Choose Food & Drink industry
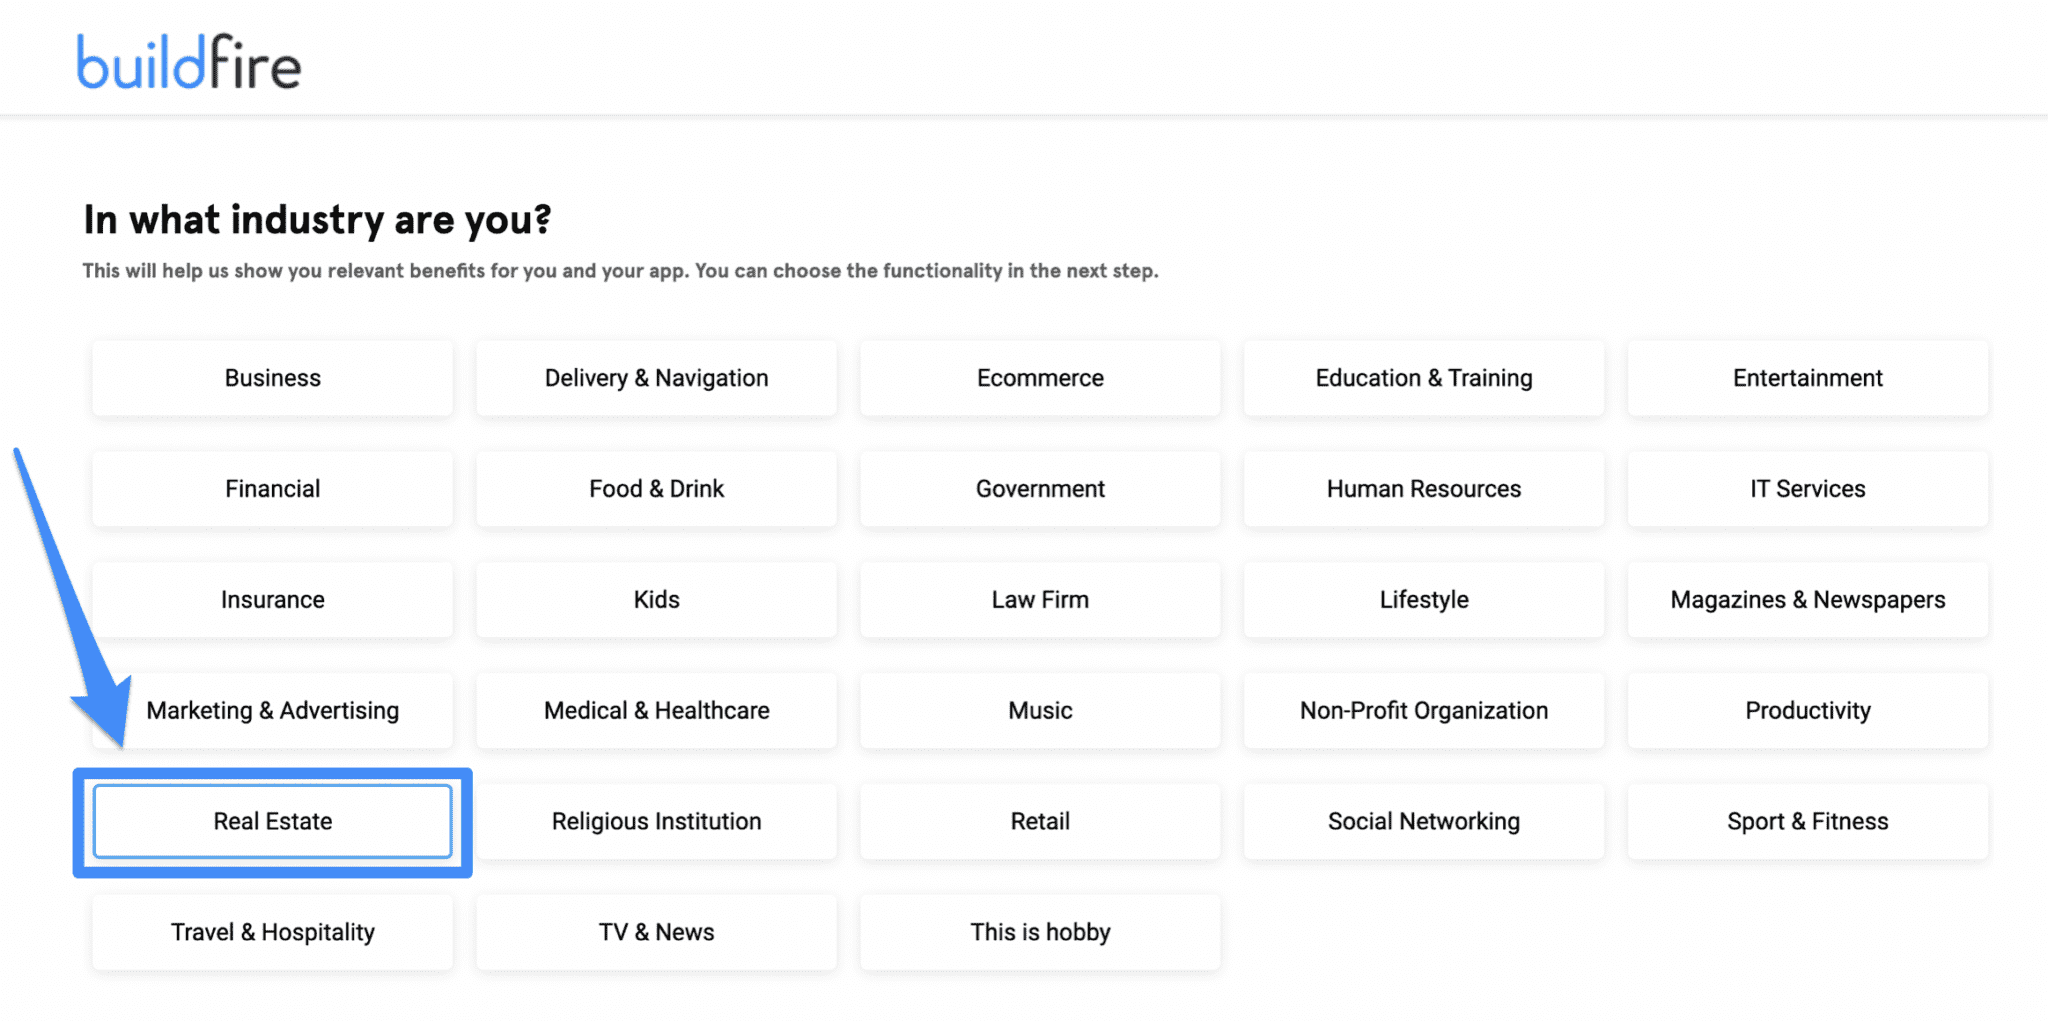The height and width of the screenshot is (1021, 2048). [656, 489]
